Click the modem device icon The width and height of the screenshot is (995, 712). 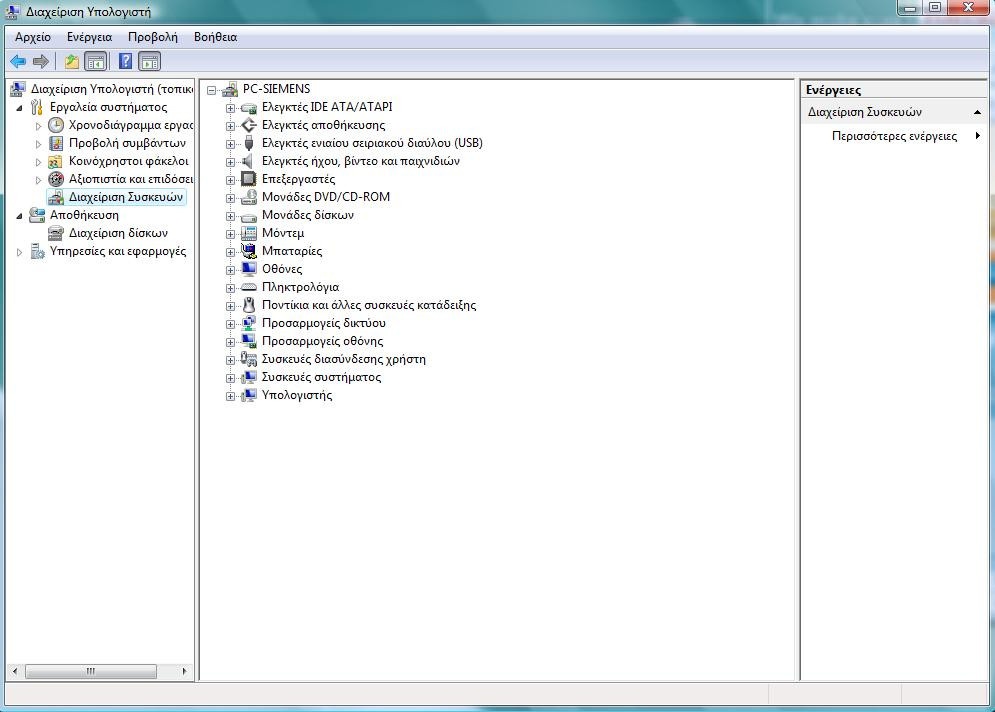tap(249, 234)
